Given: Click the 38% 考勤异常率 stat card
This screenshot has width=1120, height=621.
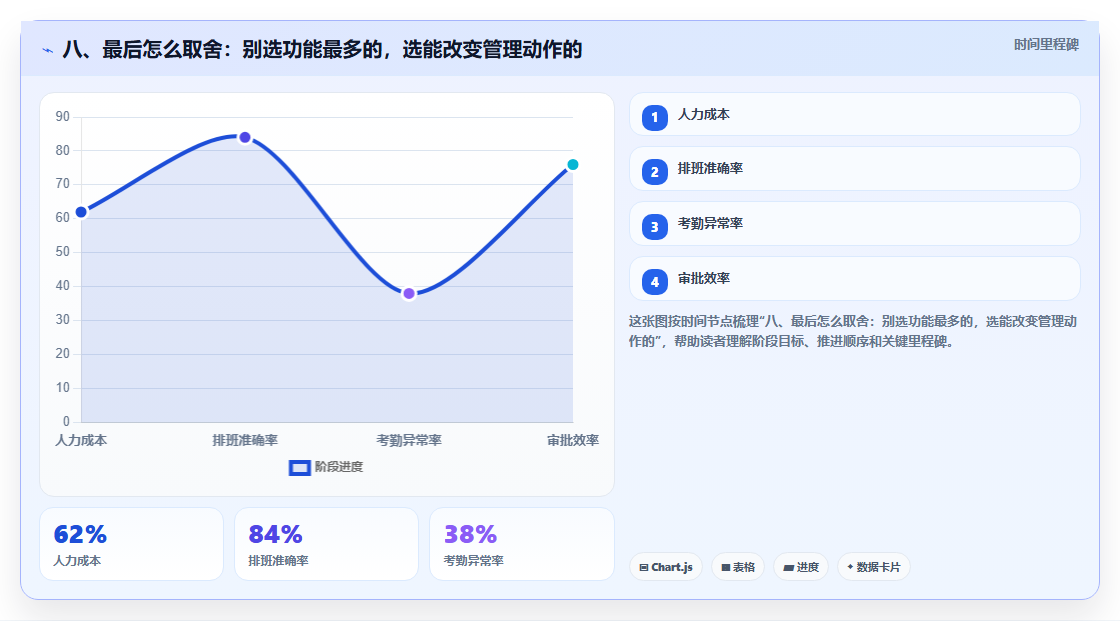Looking at the screenshot, I should [x=521, y=545].
